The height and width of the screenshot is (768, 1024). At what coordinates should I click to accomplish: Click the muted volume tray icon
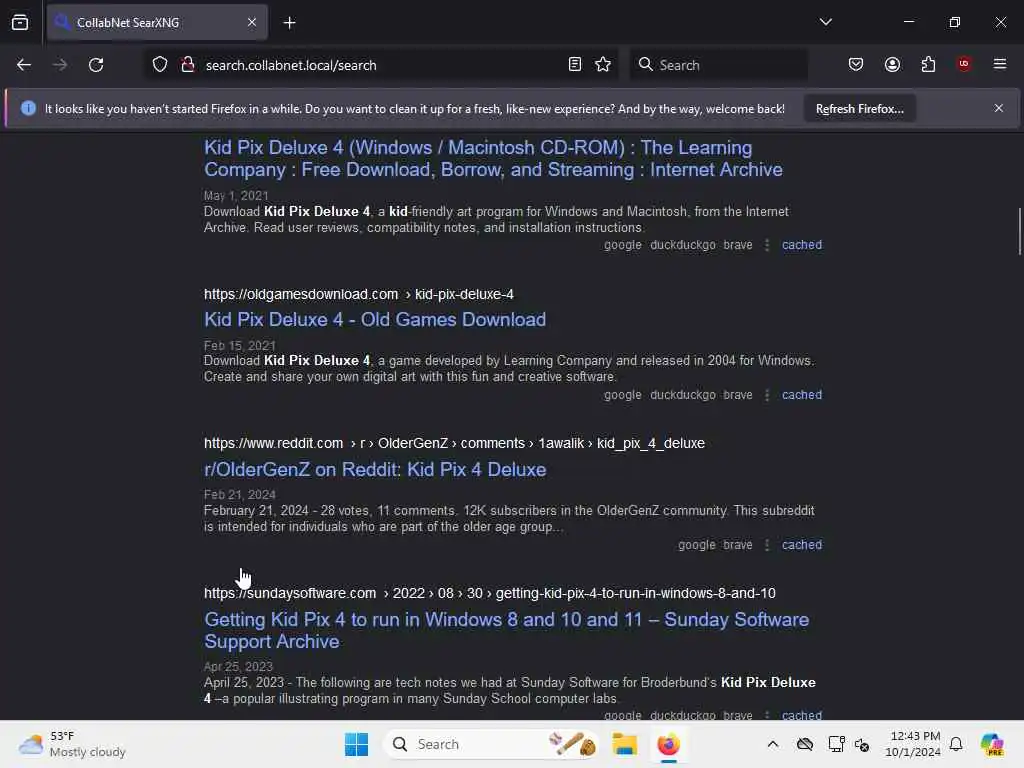pos(862,744)
